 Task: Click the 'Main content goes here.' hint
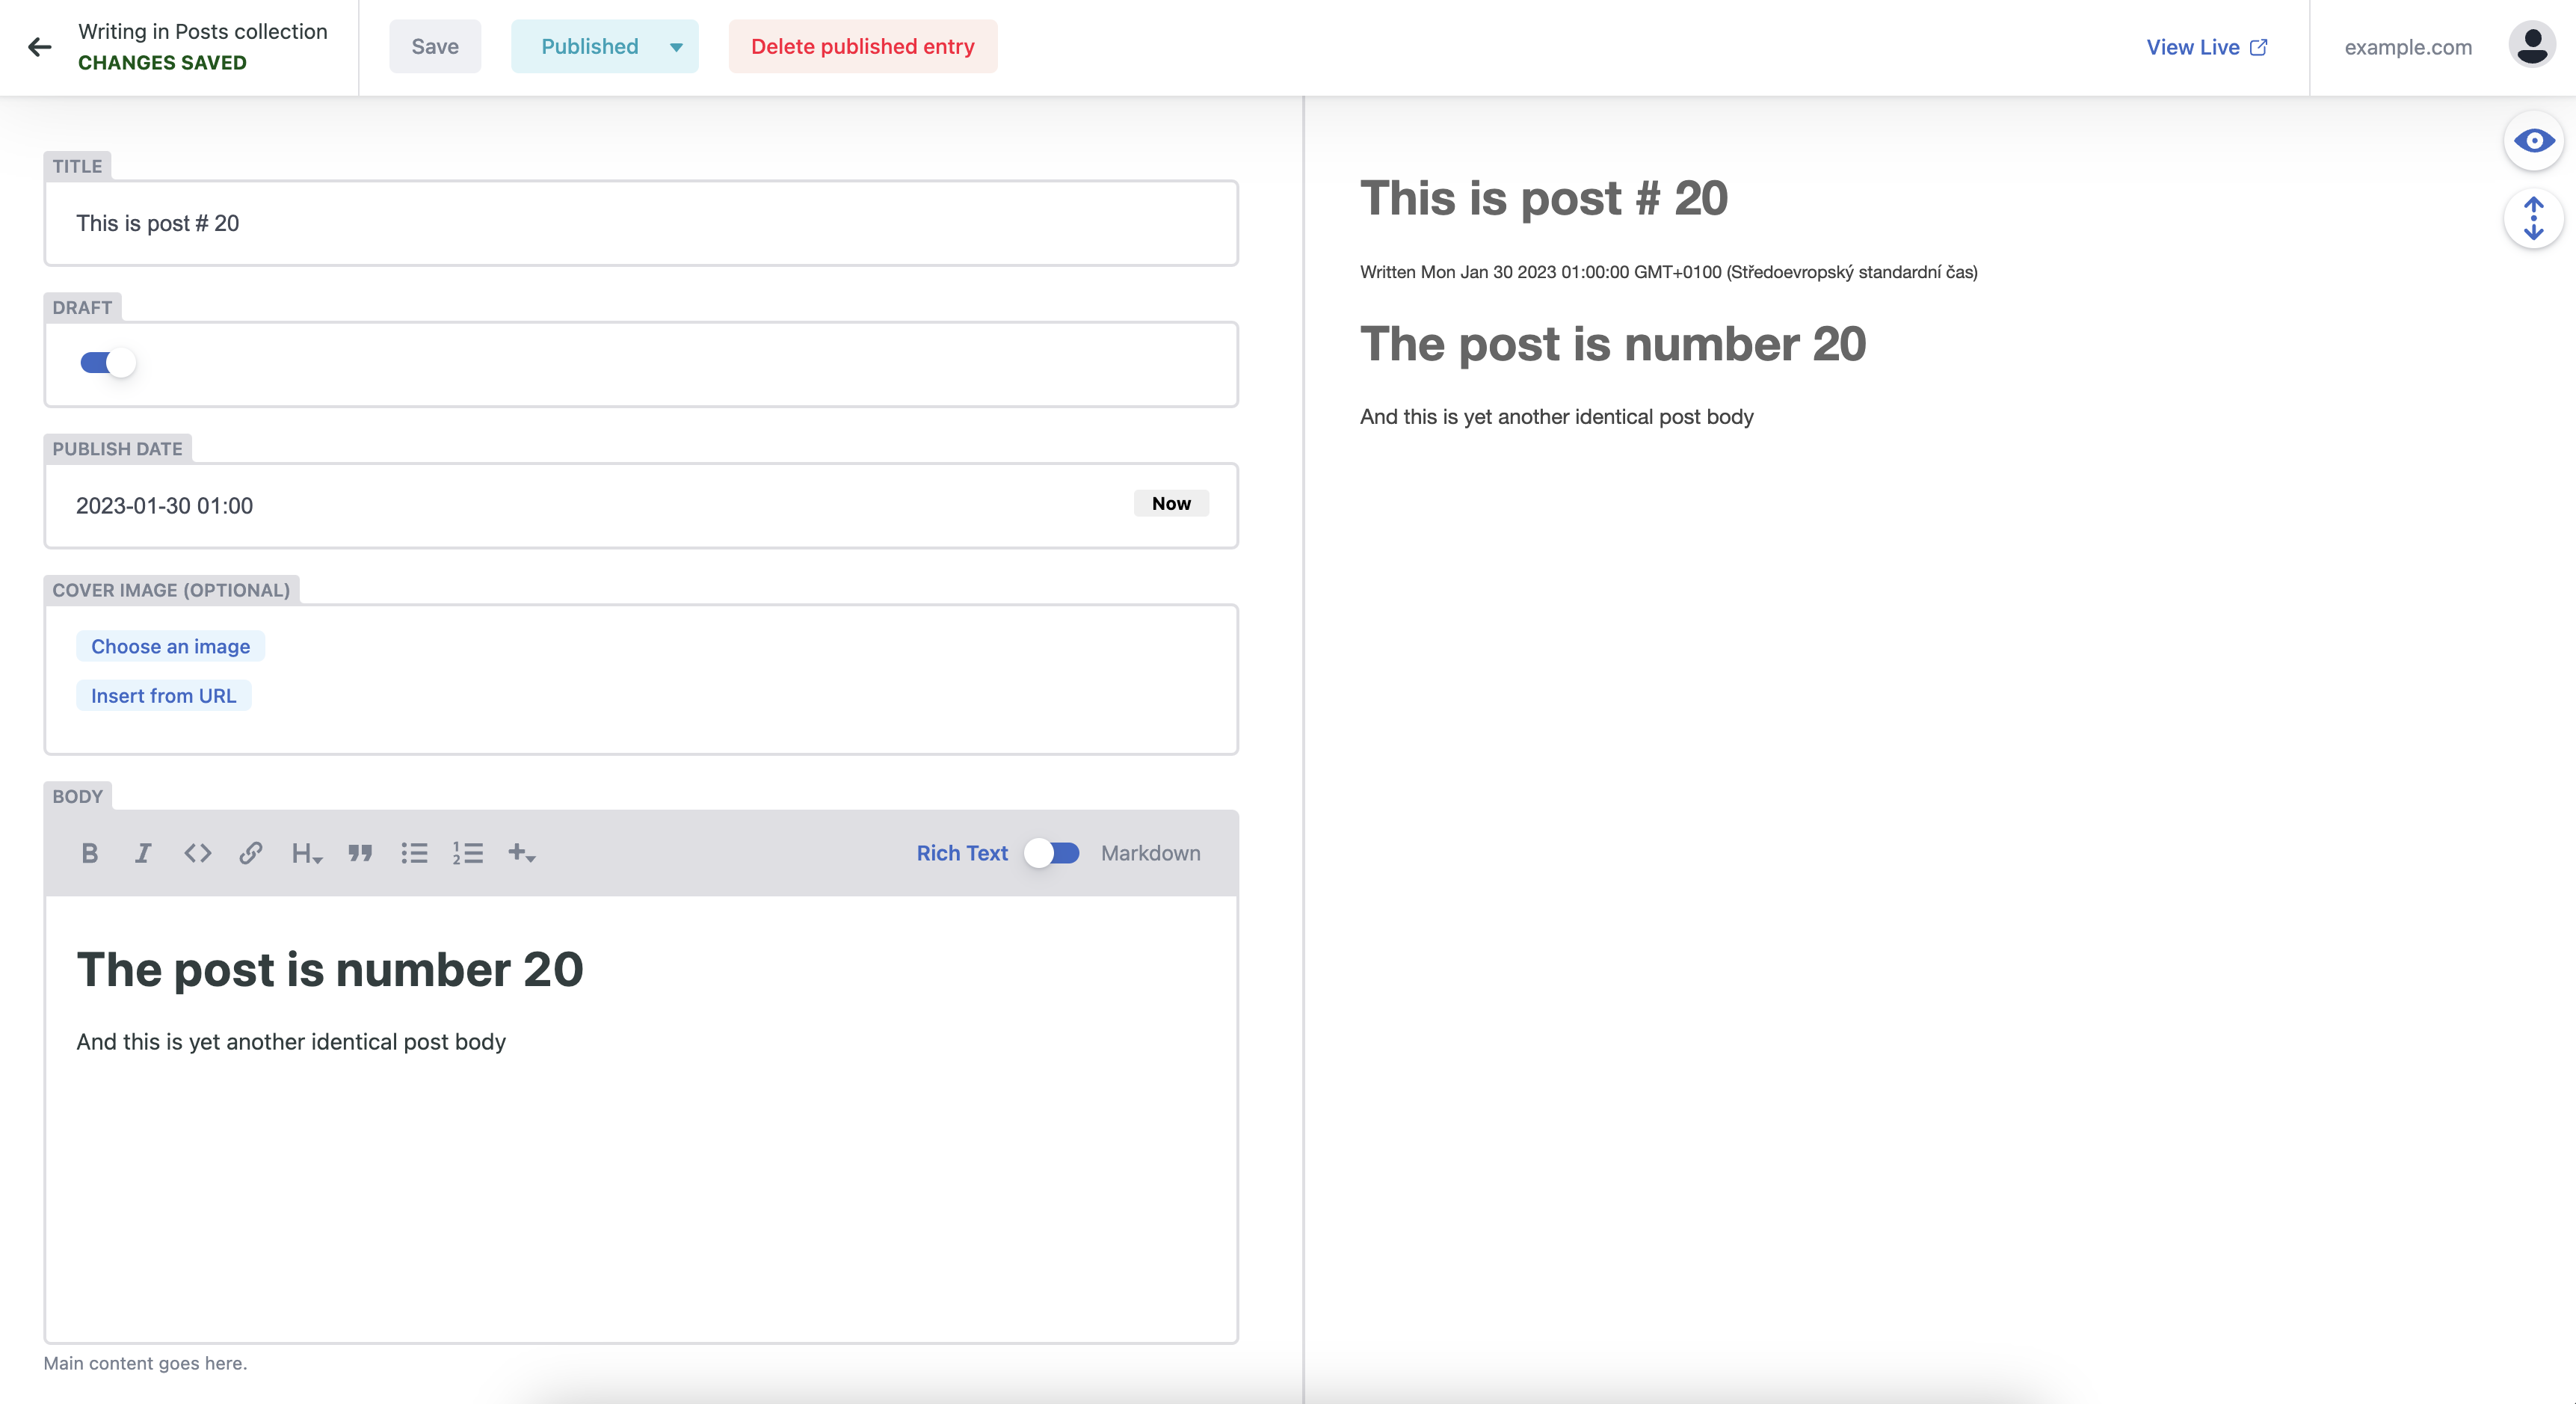click(x=145, y=1363)
